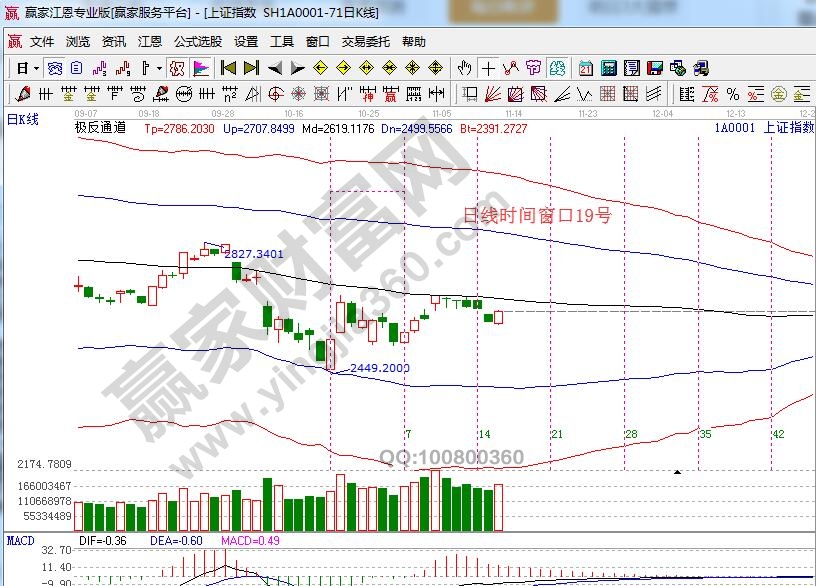This screenshot has height=586, width=816.
Task: Toggle the highlighted 极 channel indicator button
Action: point(177,68)
